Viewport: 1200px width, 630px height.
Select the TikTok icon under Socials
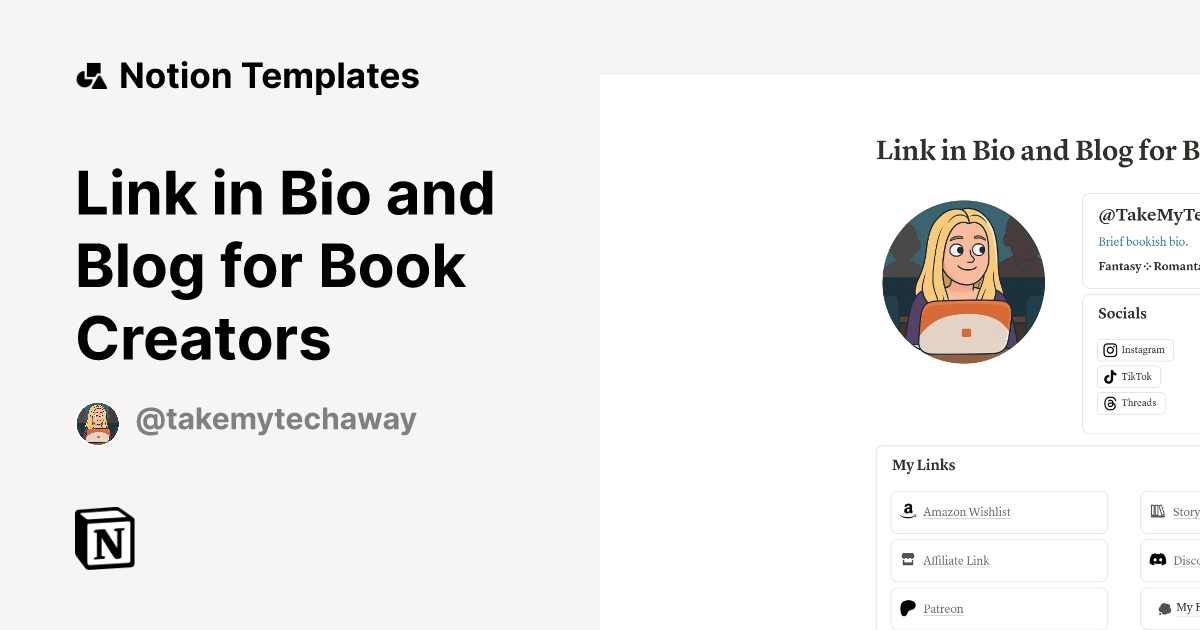click(1110, 376)
